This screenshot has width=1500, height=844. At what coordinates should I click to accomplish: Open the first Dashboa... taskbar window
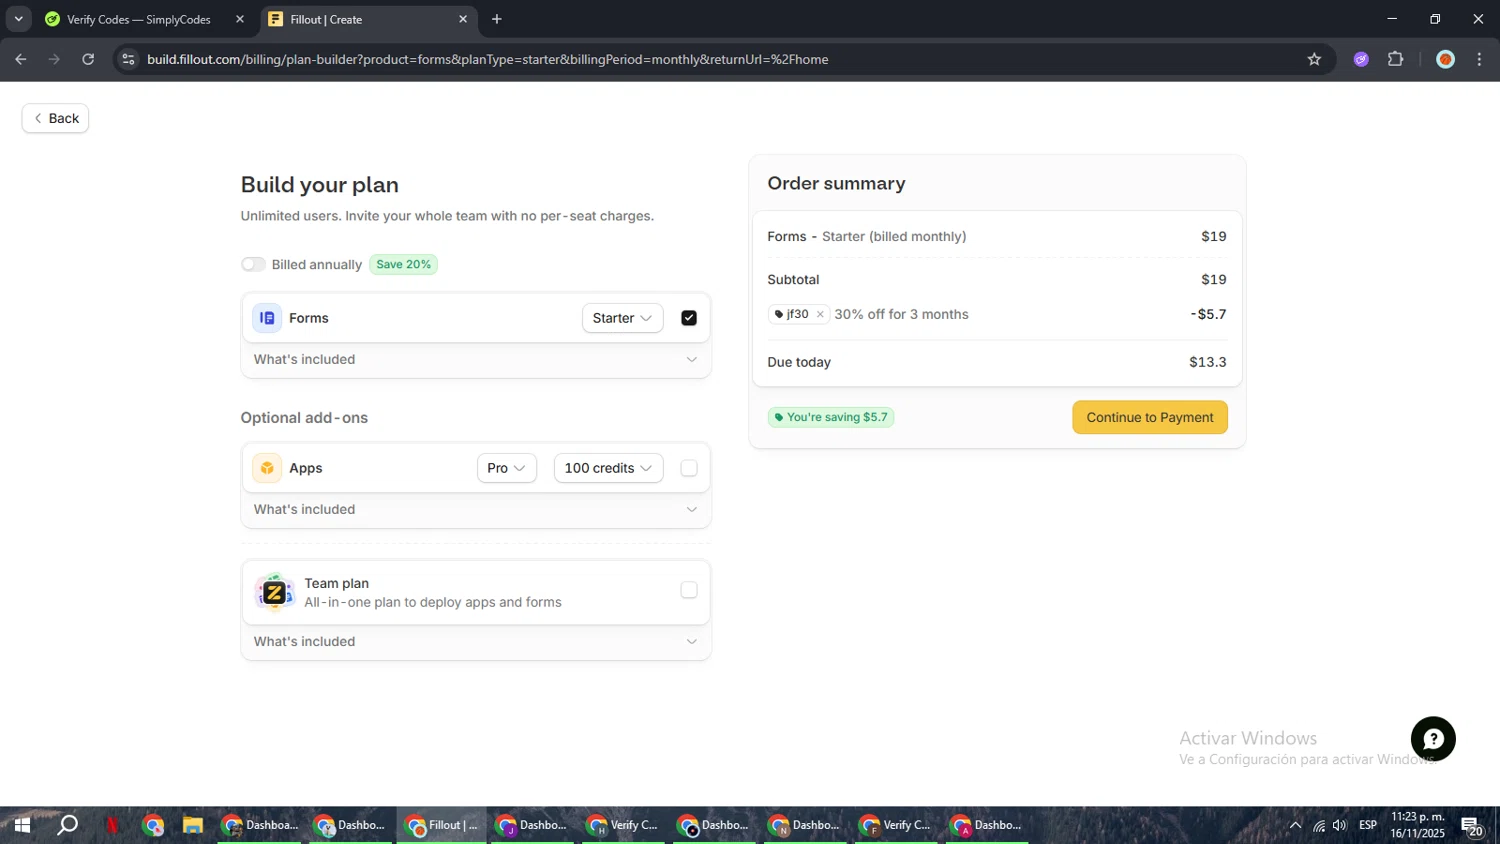pos(260,825)
